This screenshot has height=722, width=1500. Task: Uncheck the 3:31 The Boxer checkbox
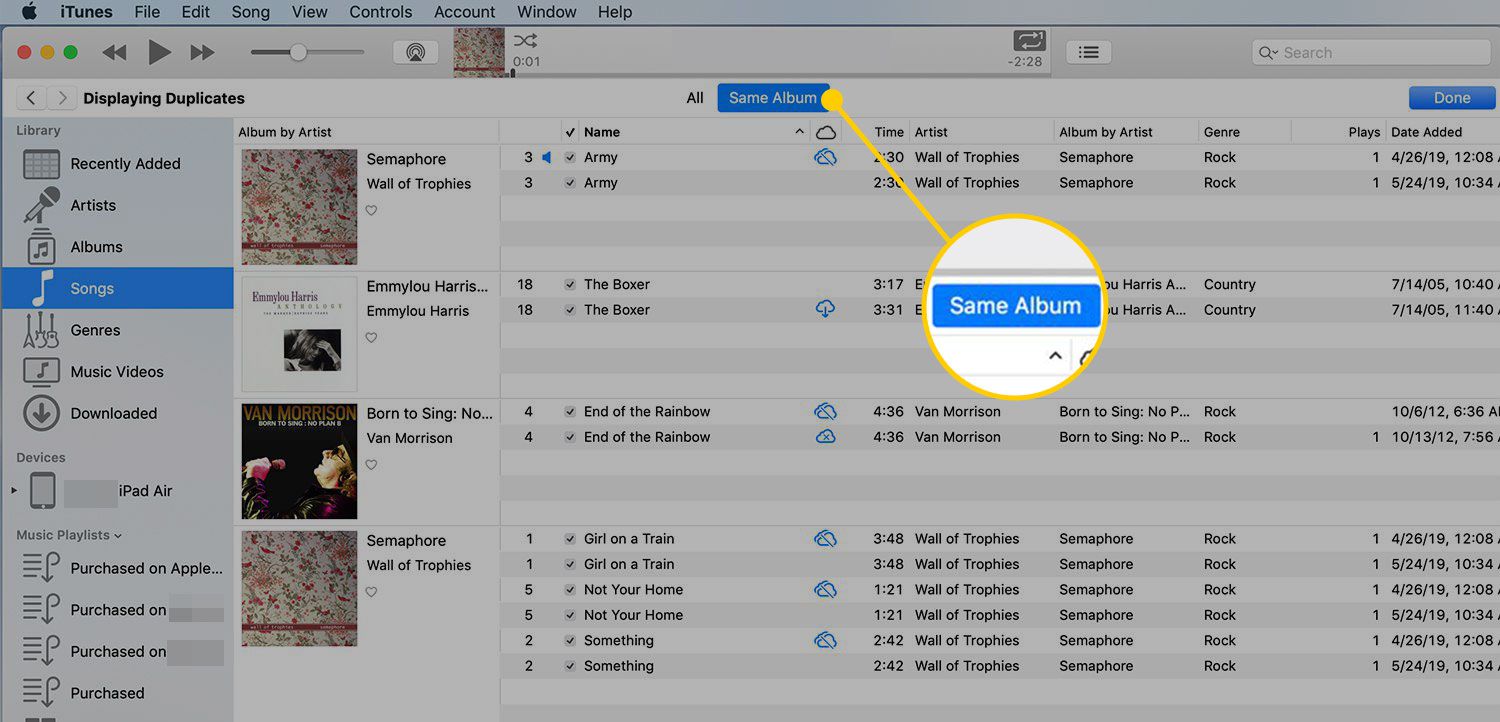point(570,310)
